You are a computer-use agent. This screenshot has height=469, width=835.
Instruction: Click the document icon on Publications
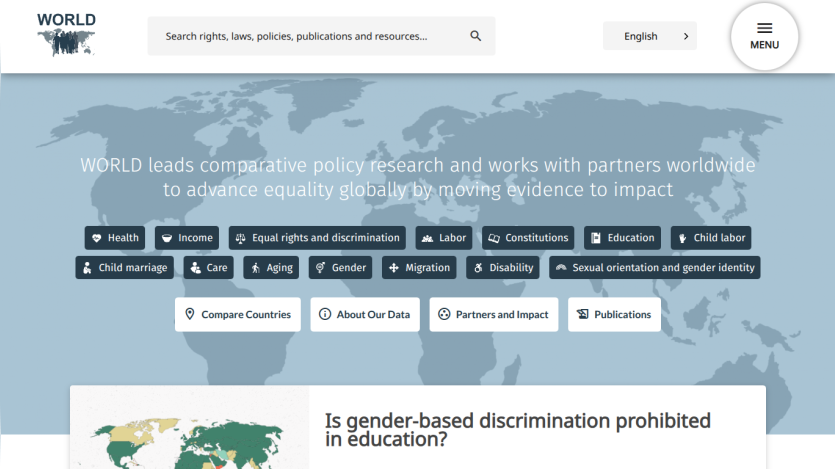tap(583, 314)
